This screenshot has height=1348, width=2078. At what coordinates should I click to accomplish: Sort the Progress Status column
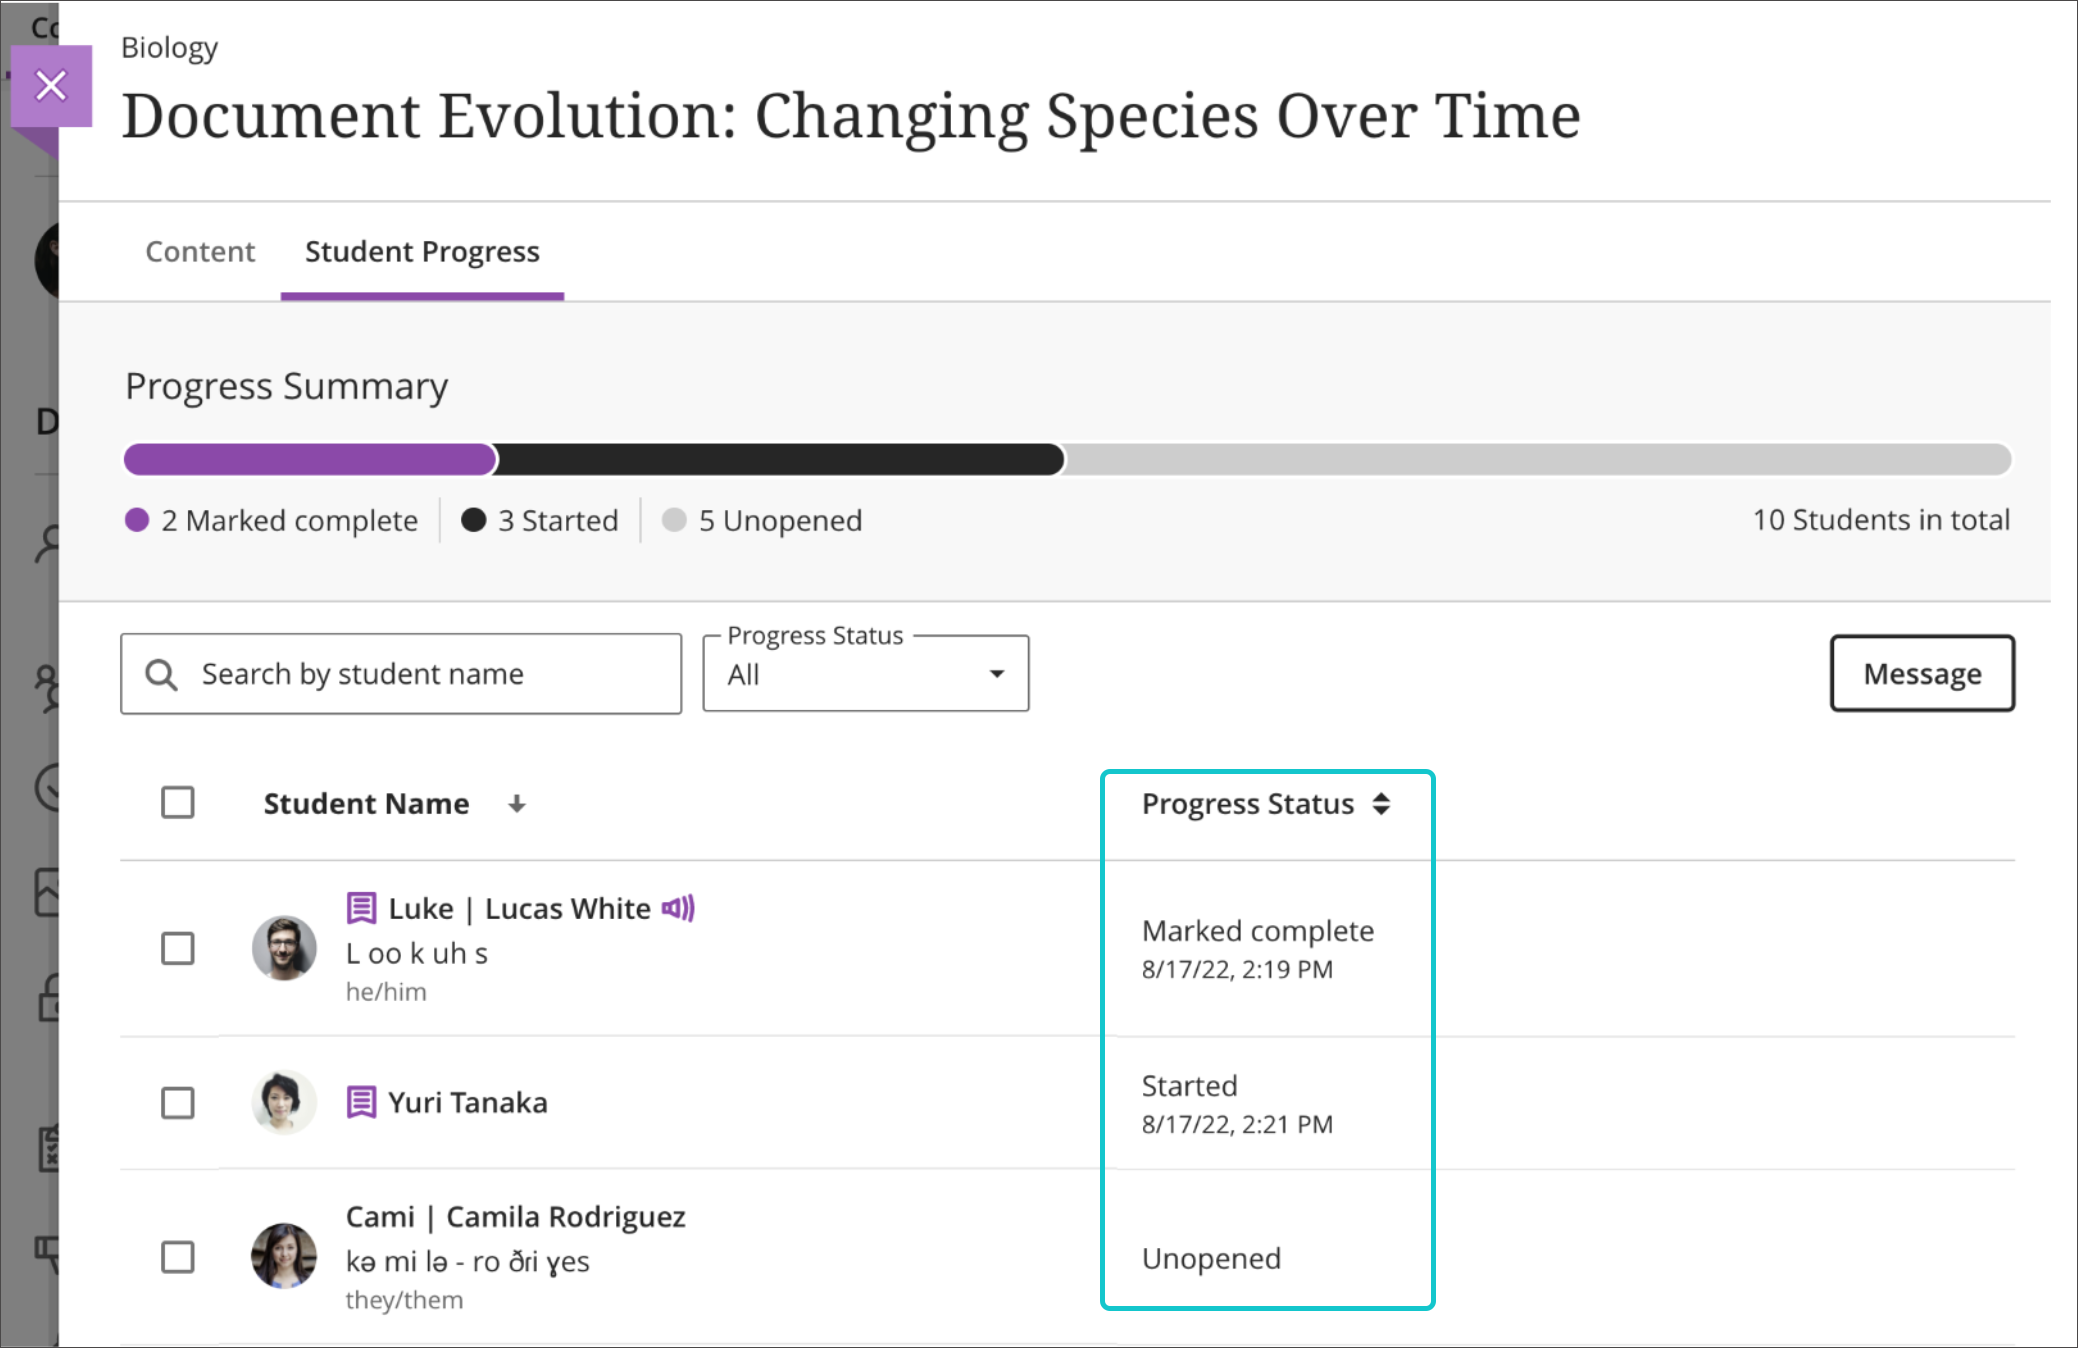1381,804
